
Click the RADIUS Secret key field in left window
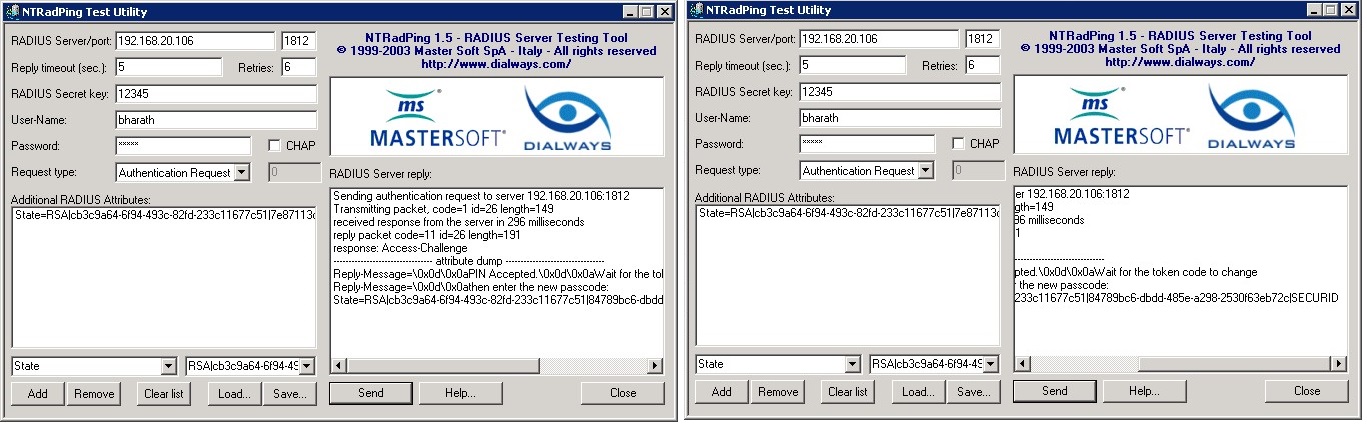click(216, 94)
